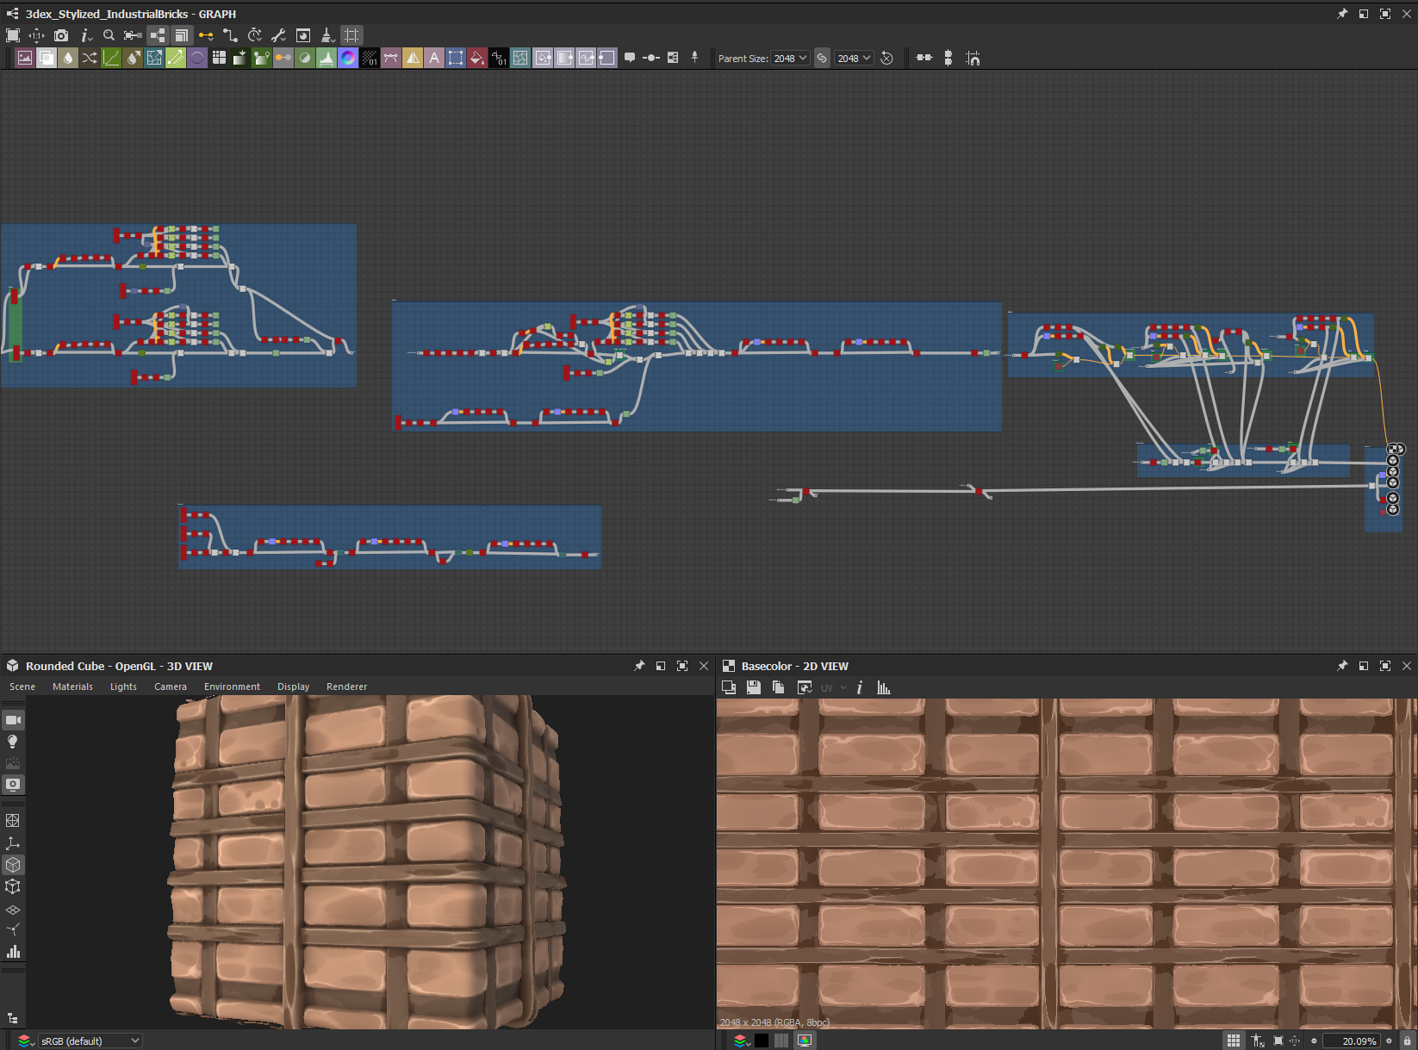Image resolution: width=1418 pixels, height=1050 pixels.
Task: Click the light bulb icon in 3D view sidebar
Action: tap(13, 742)
